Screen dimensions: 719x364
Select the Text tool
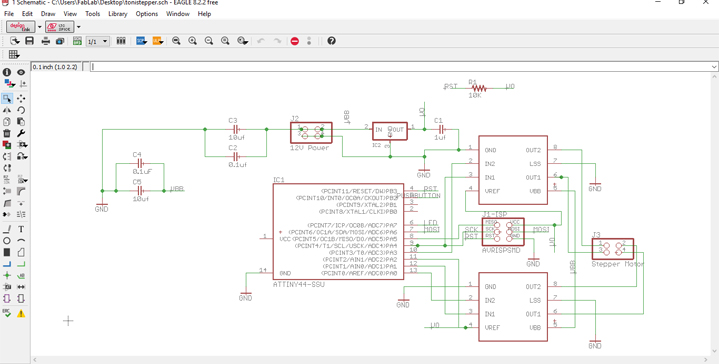tap(21, 229)
